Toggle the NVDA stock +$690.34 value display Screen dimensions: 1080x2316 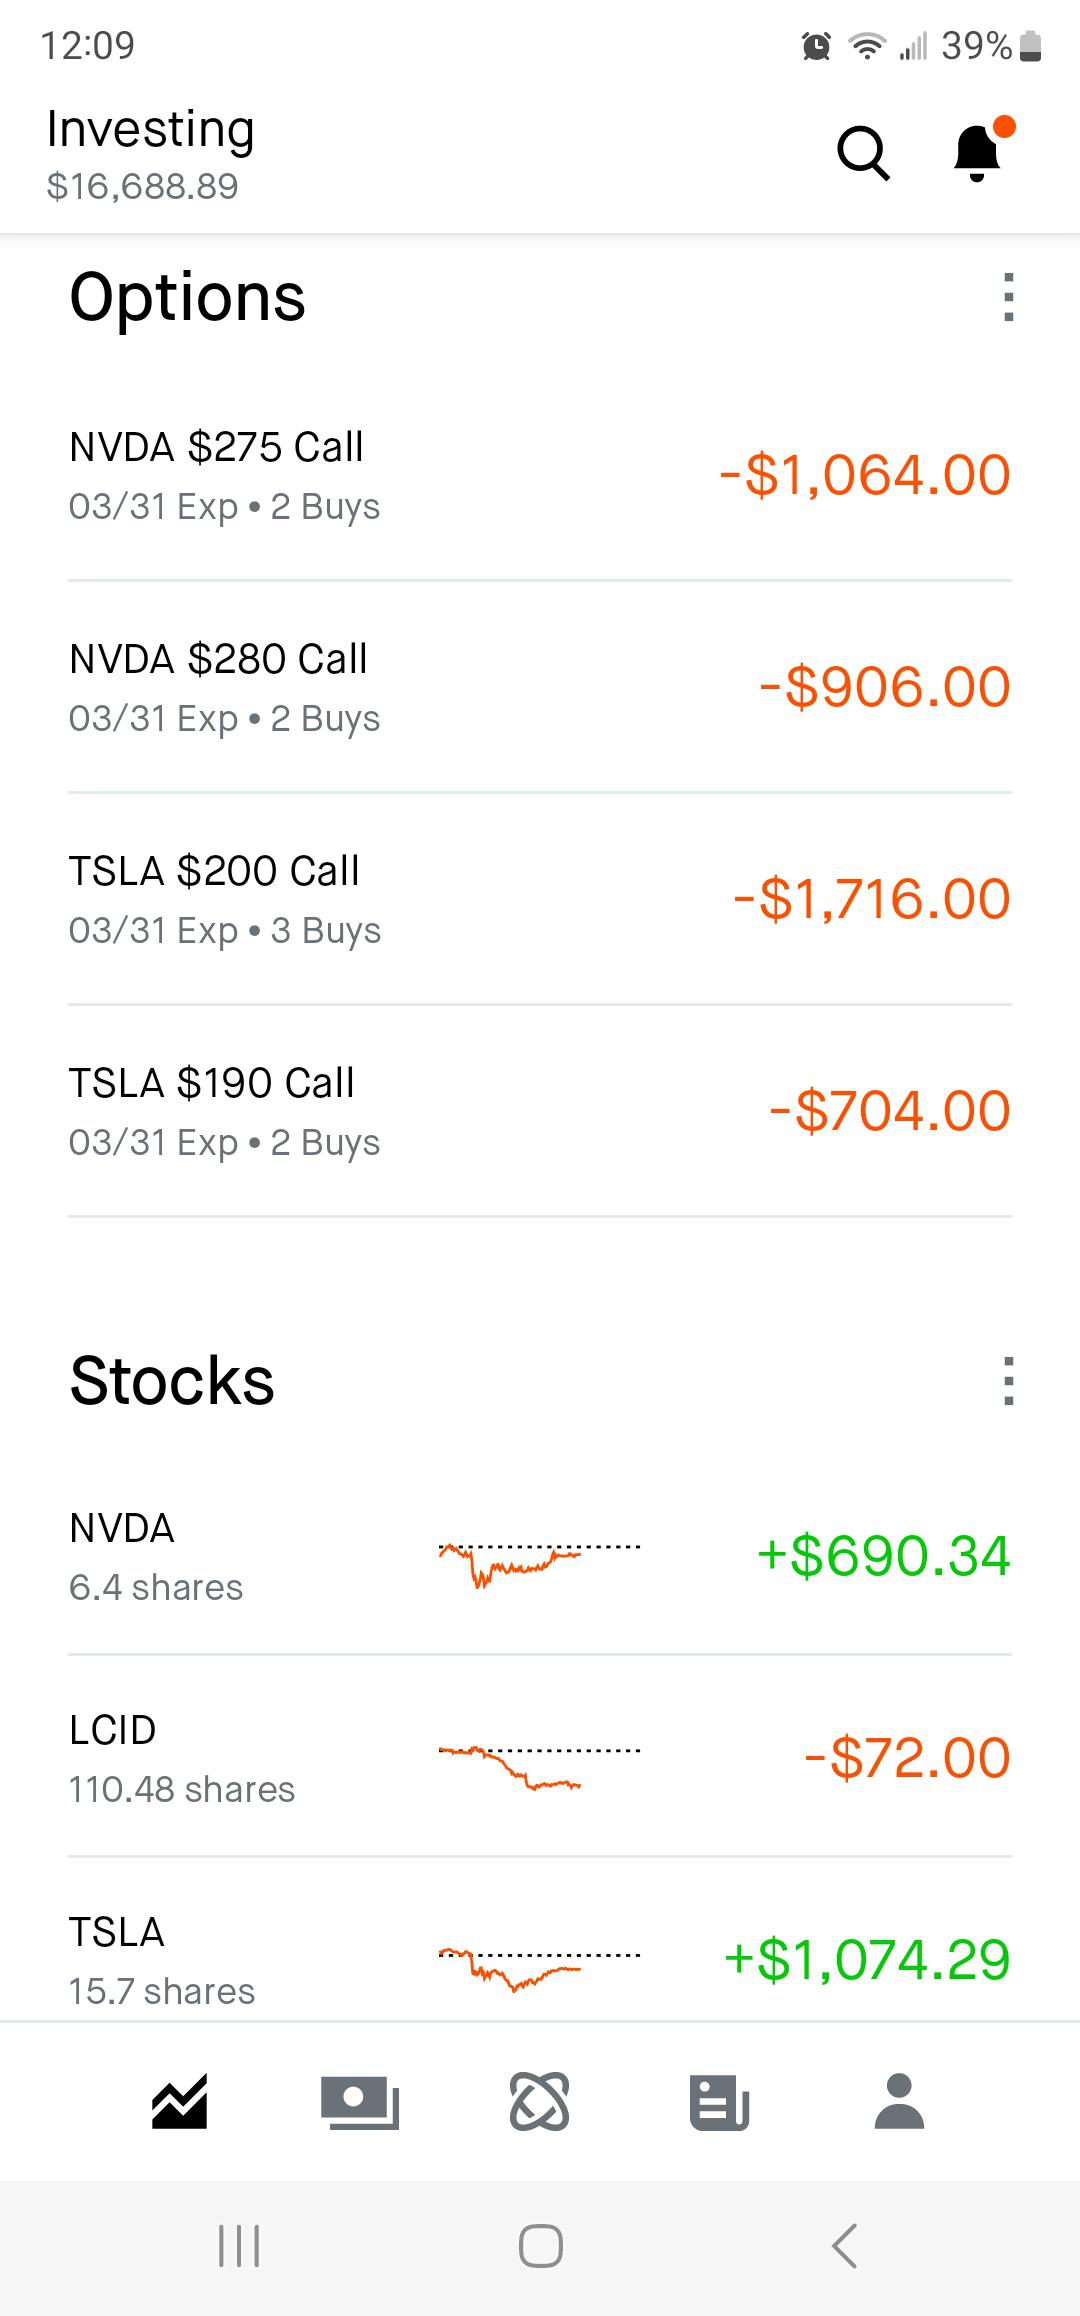tap(884, 1556)
